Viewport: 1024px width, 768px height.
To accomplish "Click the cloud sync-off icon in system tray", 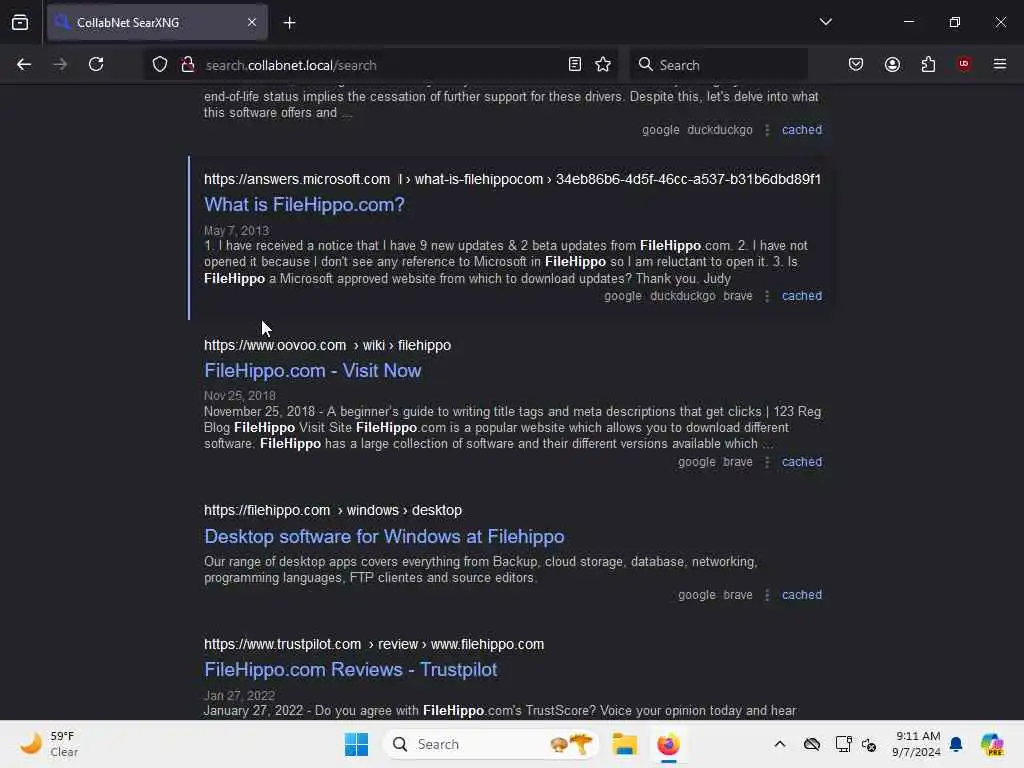I will coord(812,744).
